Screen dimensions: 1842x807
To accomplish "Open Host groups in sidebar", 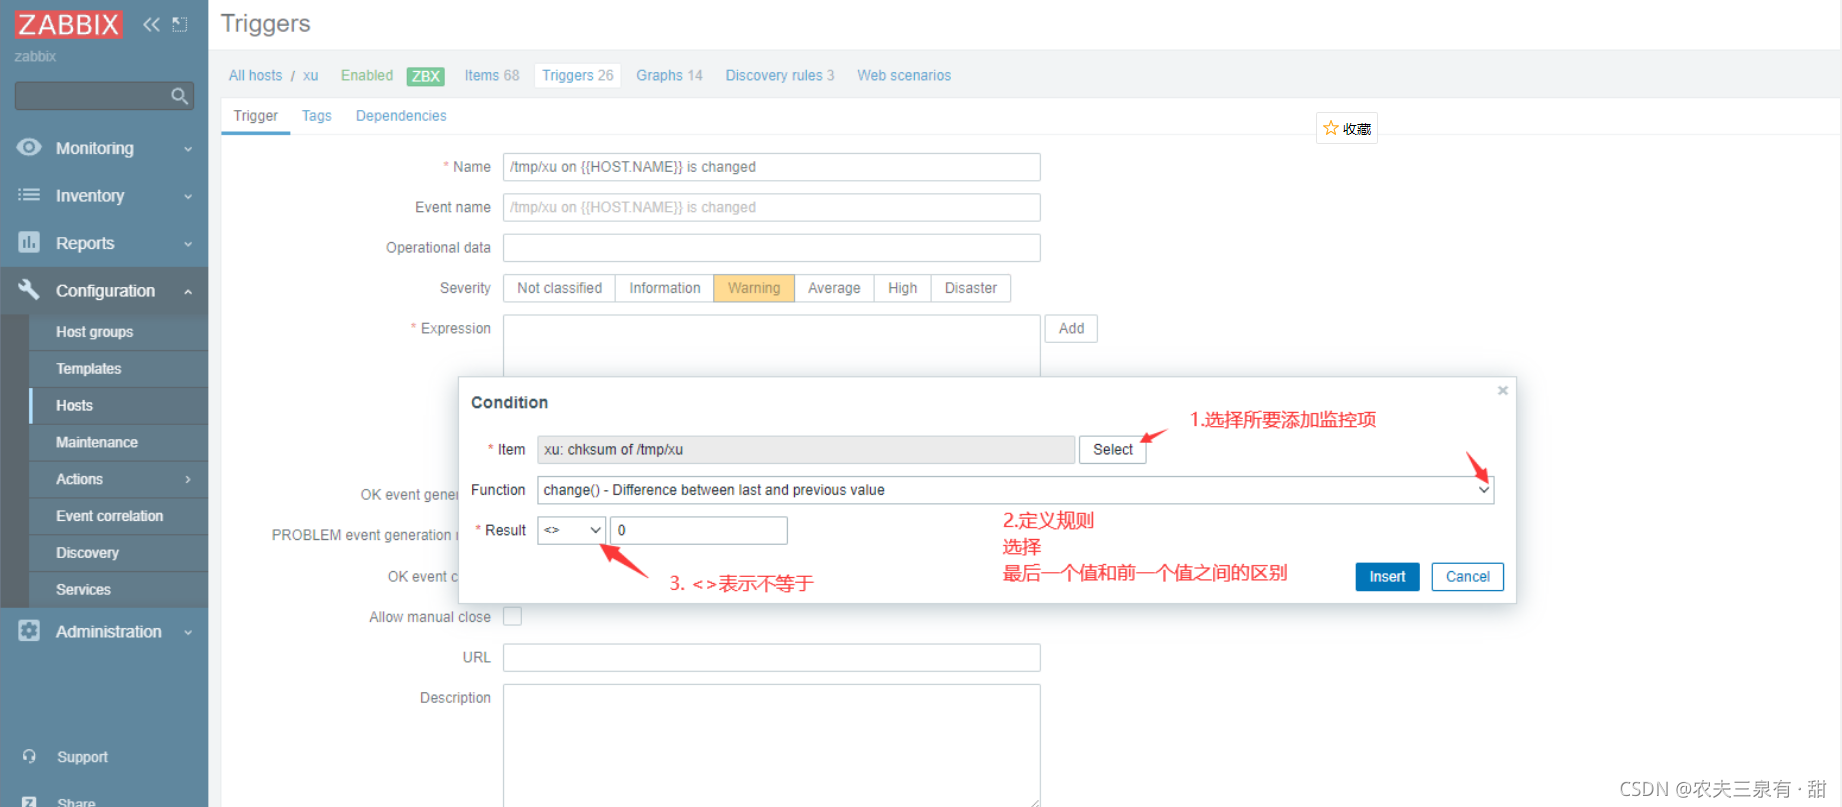I will (118, 332).
